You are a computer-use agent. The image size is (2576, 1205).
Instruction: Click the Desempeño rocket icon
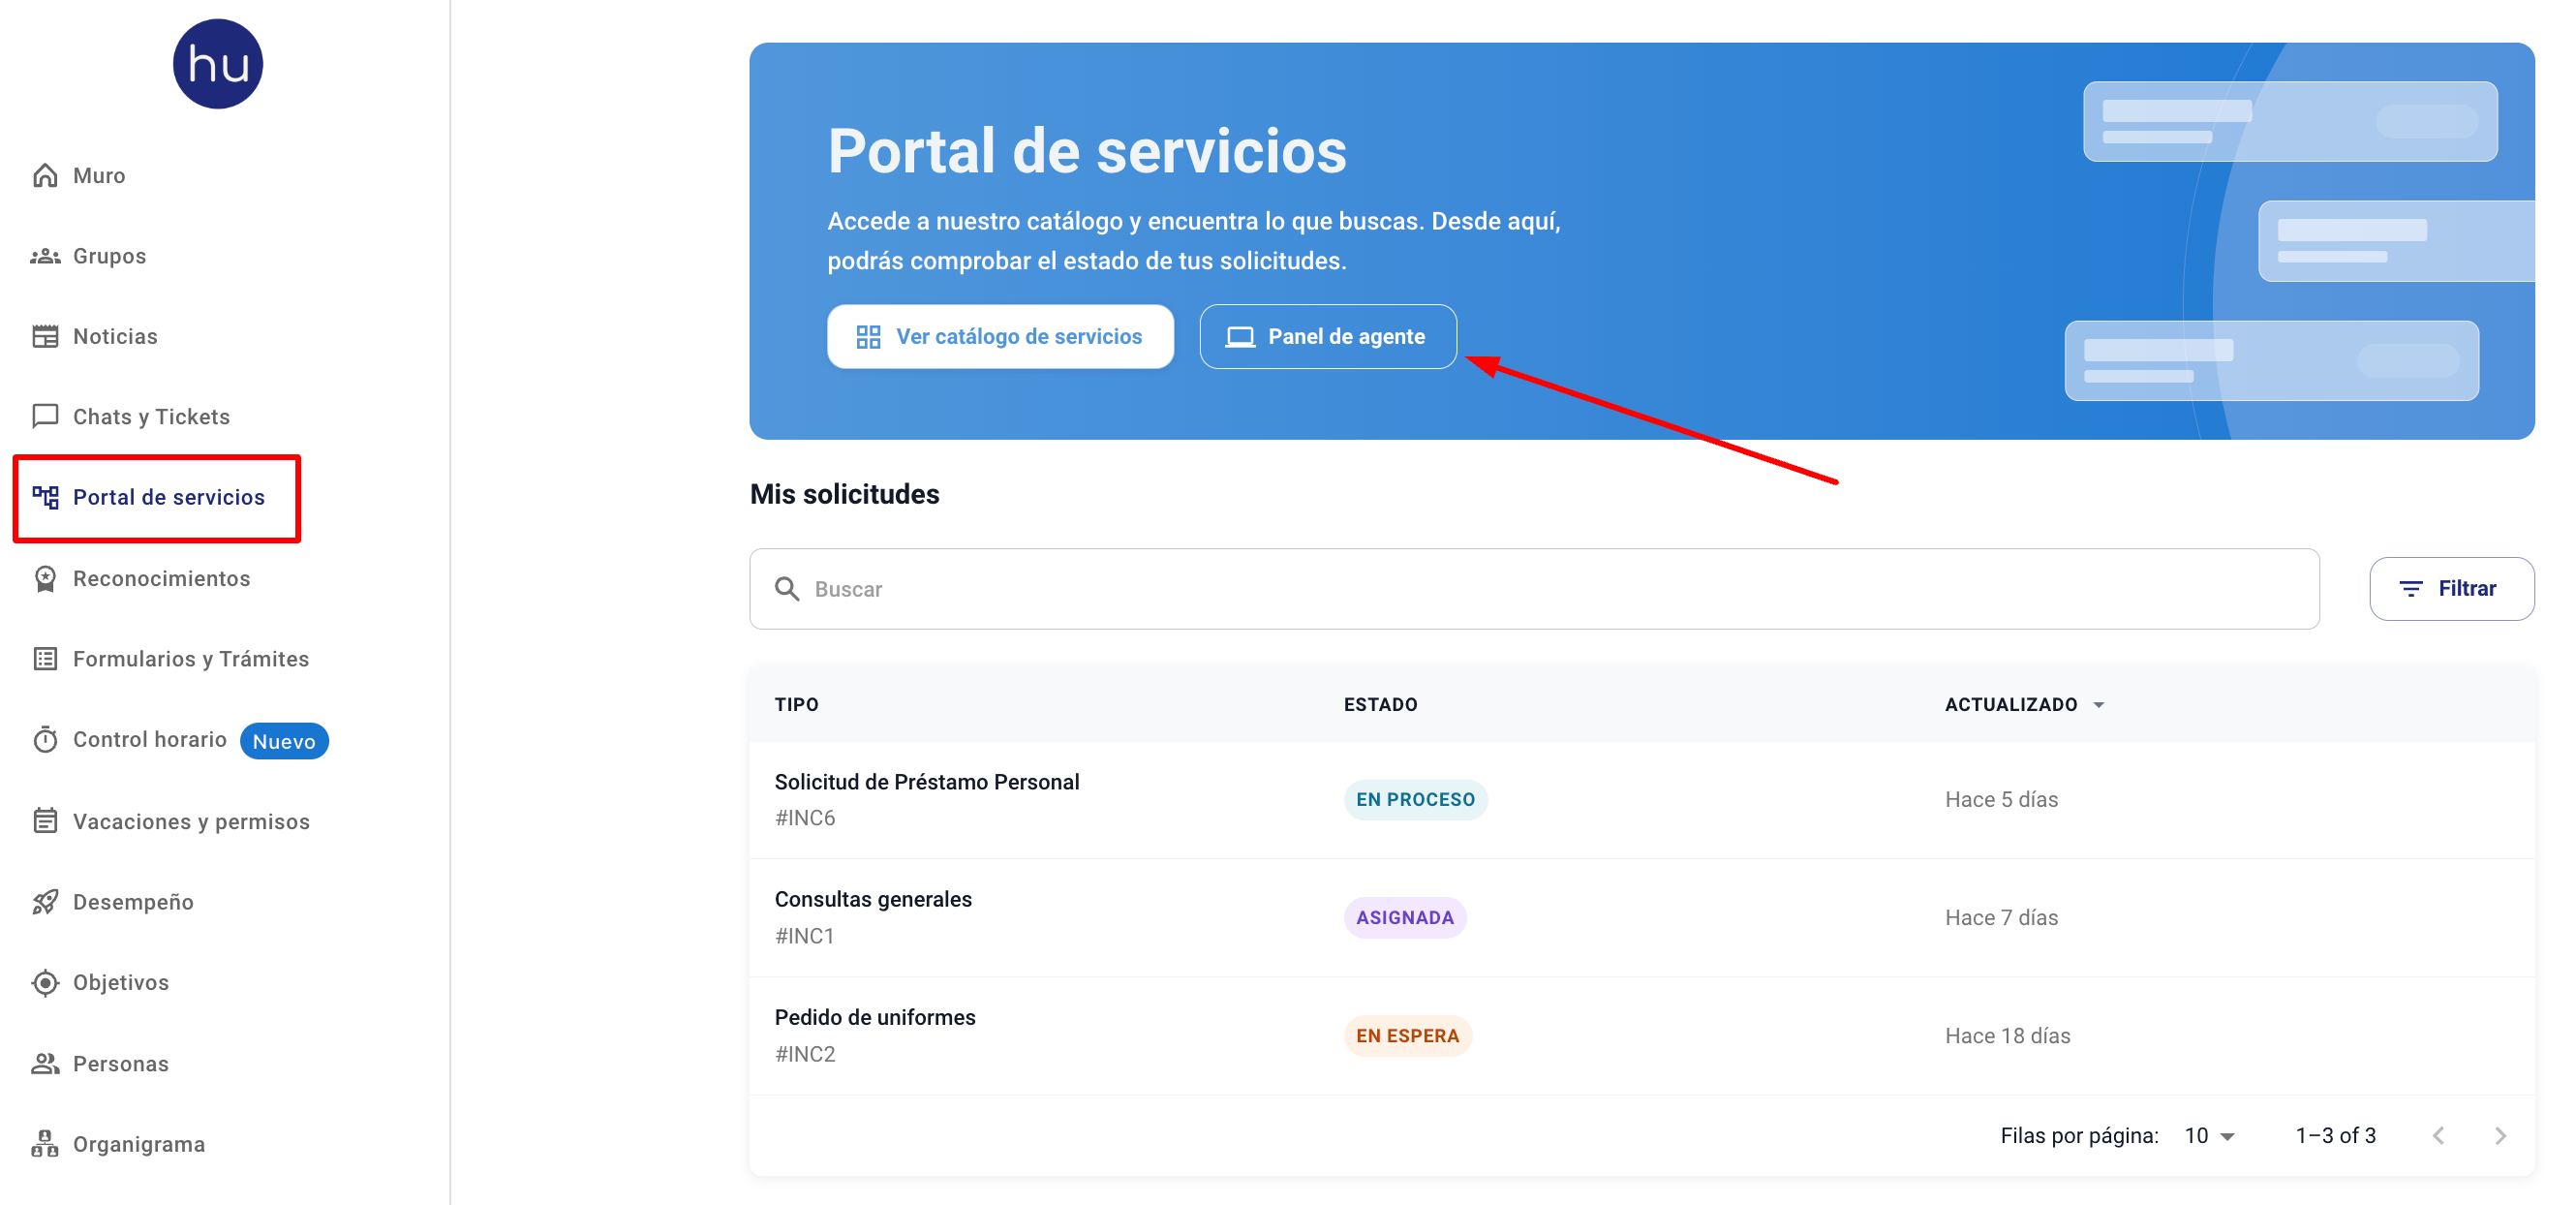pyautogui.click(x=45, y=902)
